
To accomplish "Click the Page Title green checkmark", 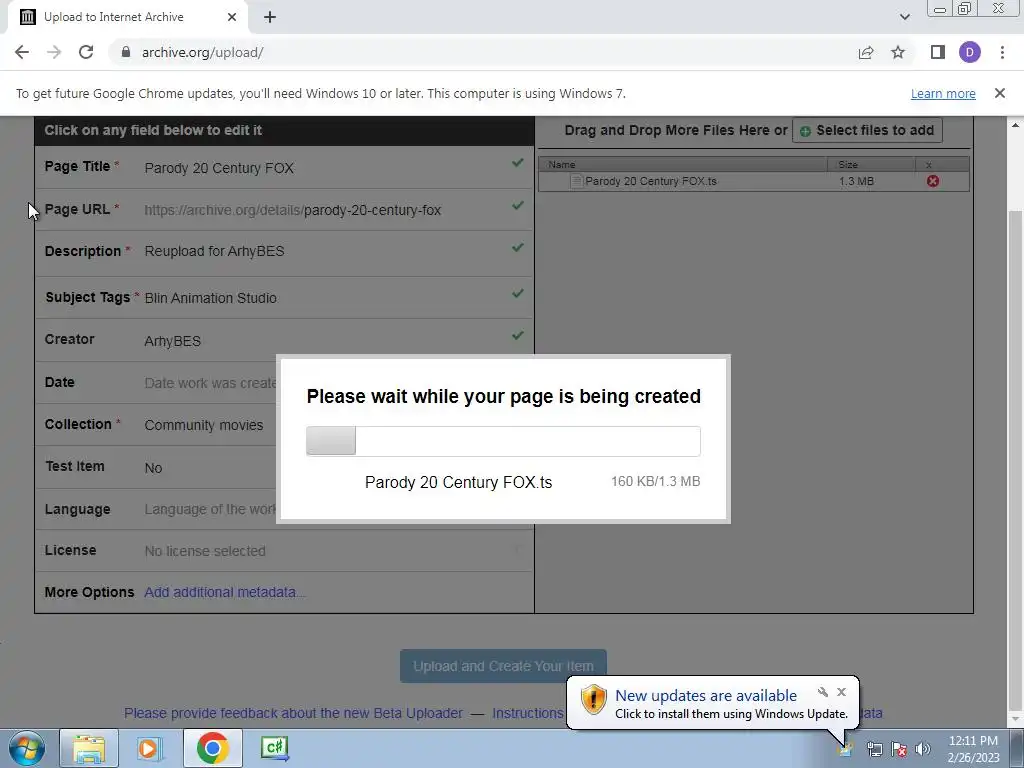I will coord(518,163).
